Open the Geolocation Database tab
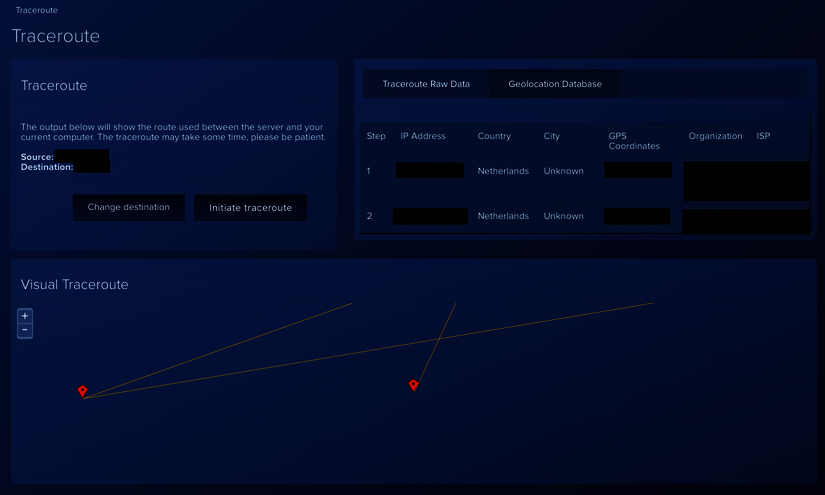Image resolution: width=825 pixels, height=495 pixels. pyautogui.click(x=555, y=84)
